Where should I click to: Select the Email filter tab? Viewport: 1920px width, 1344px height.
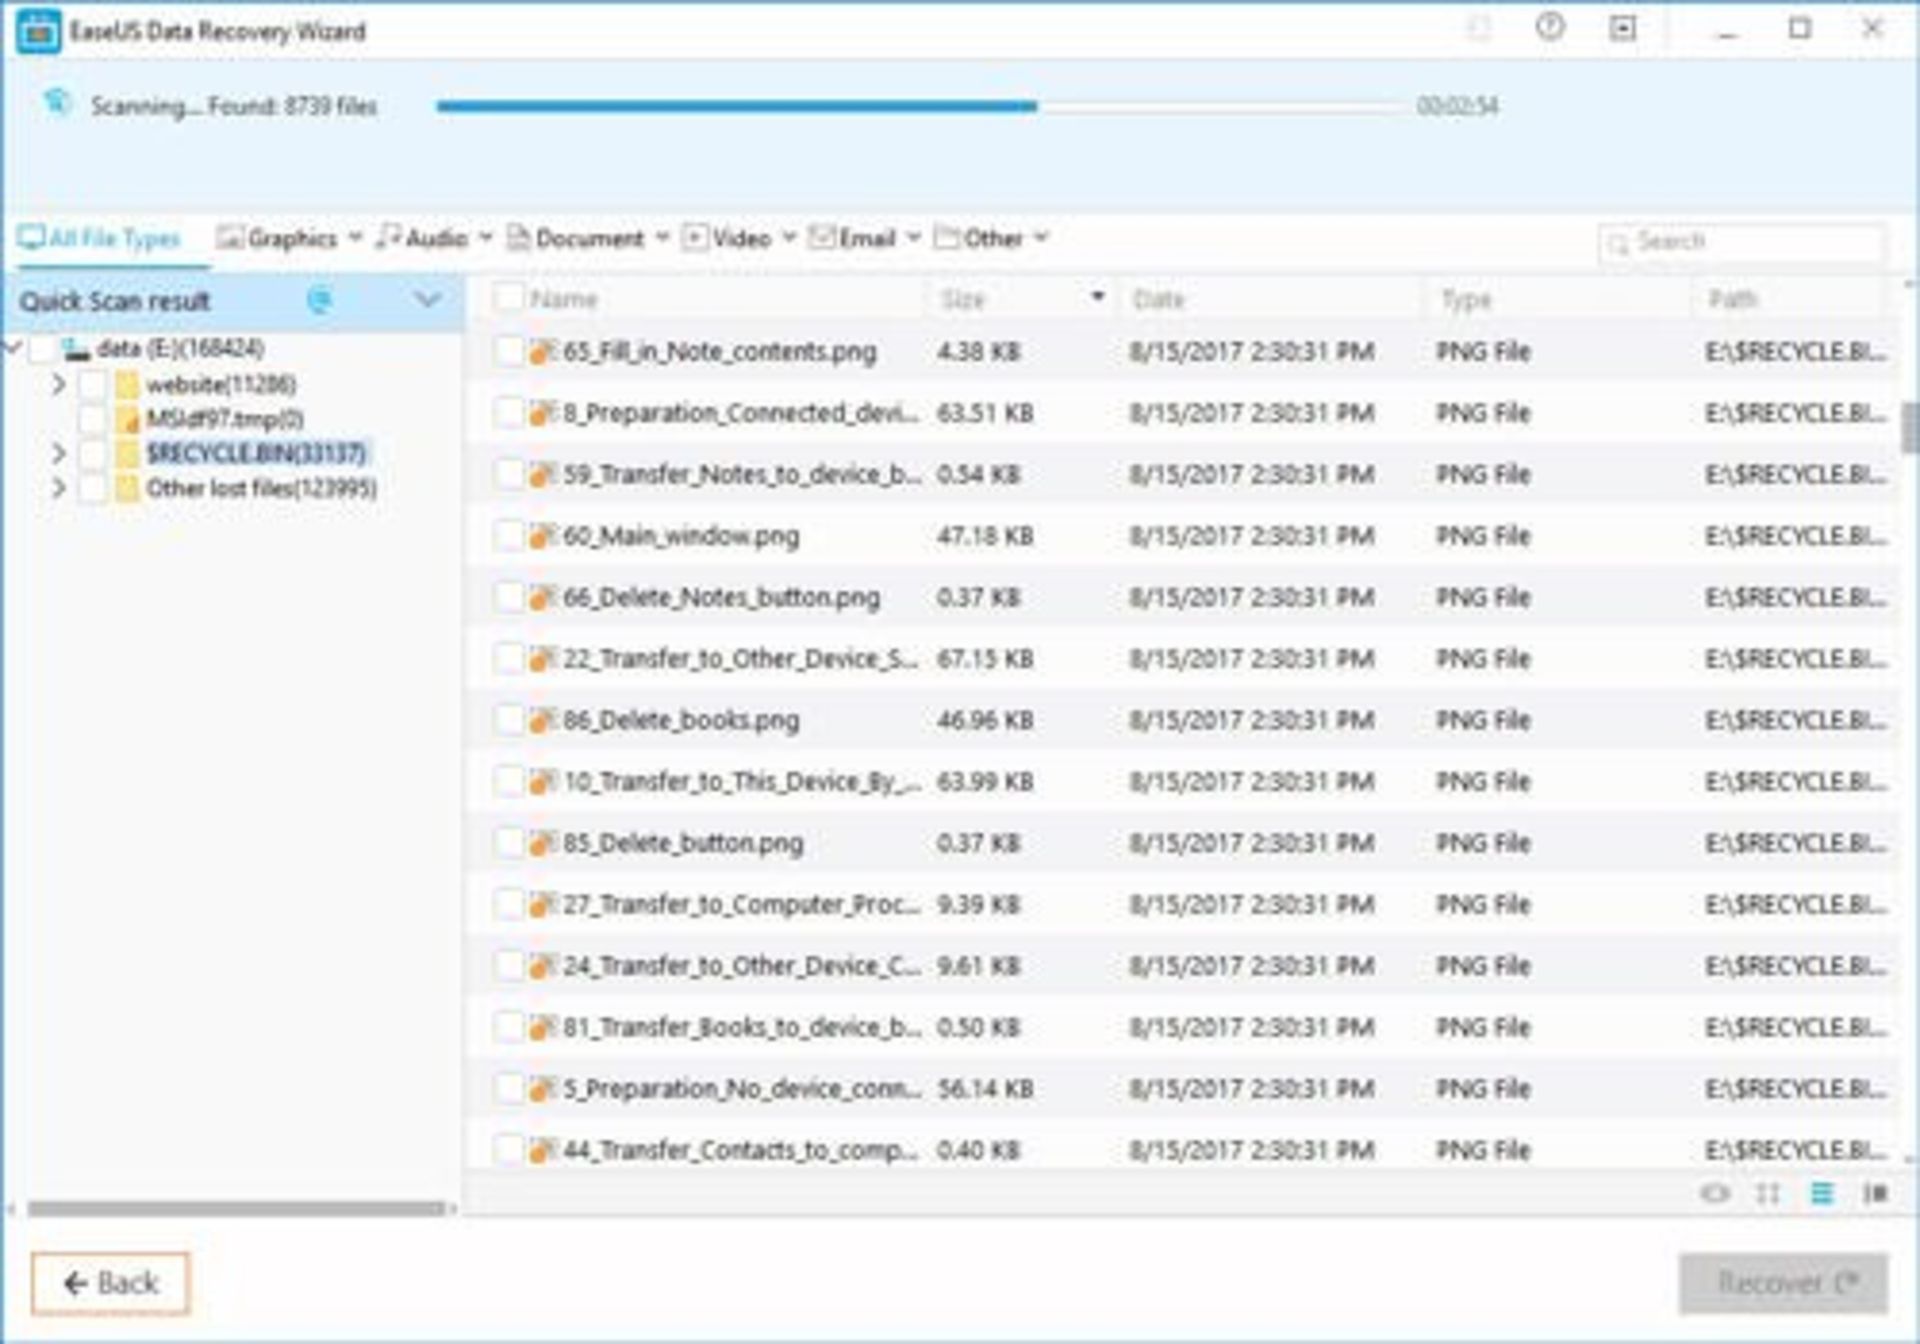click(x=853, y=238)
